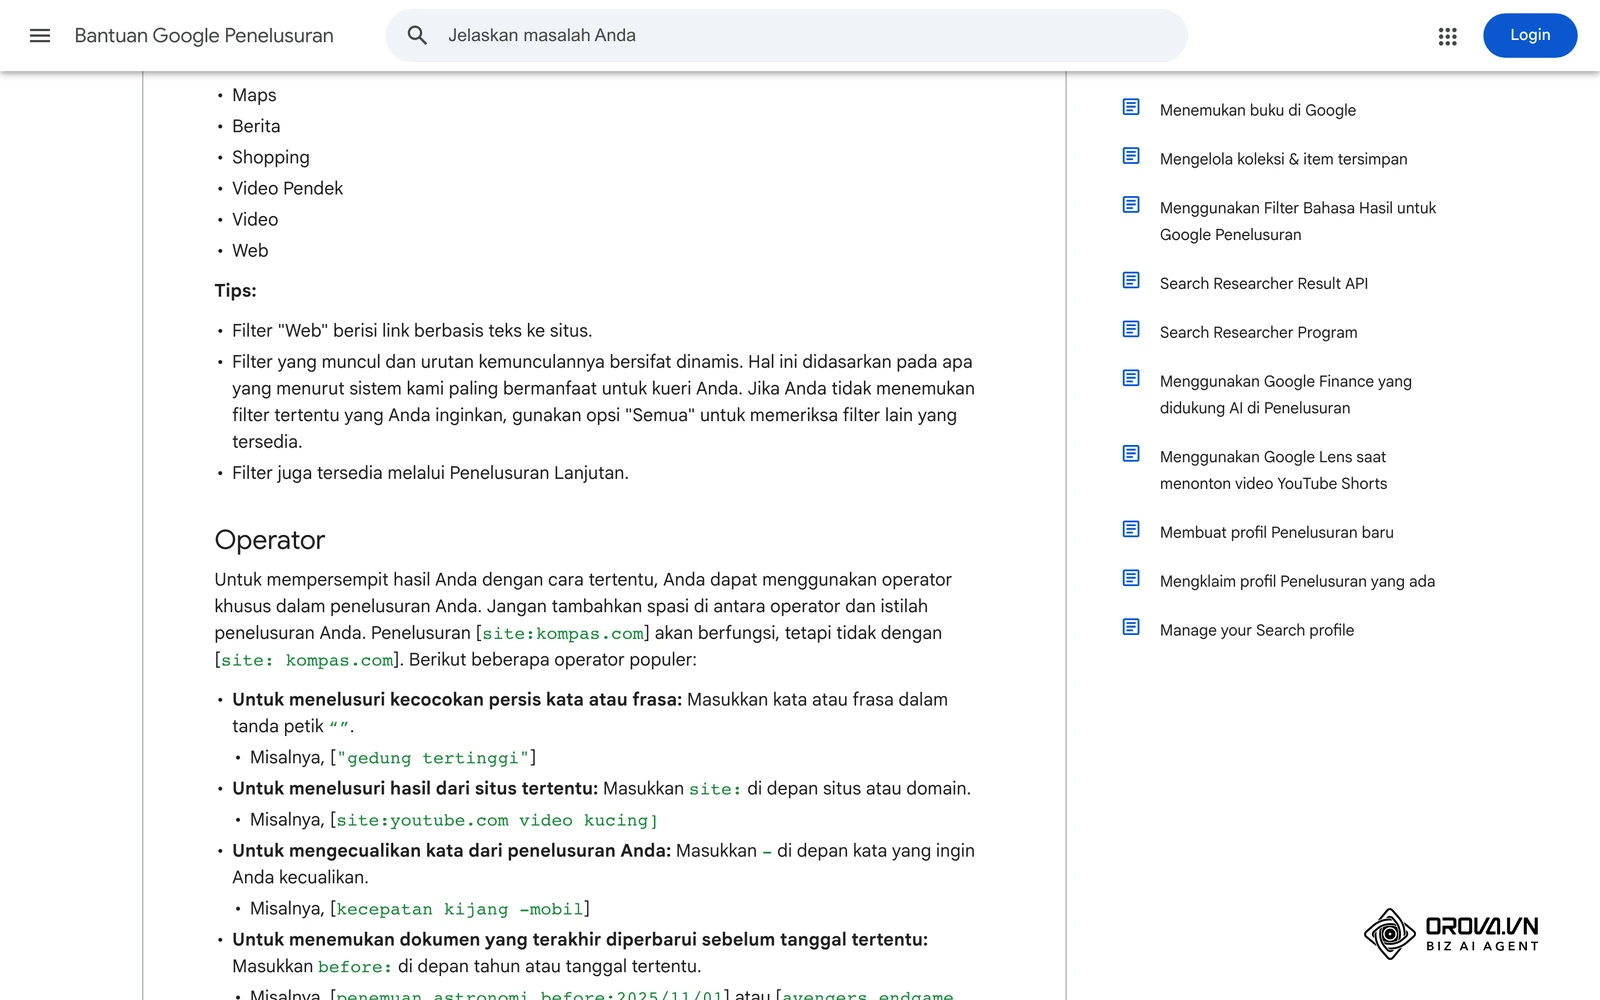Image resolution: width=1600 pixels, height=1000 pixels.
Task: Click article icon beside Mengelola koleksi & item tersimpan
Action: [x=1131, y=156]
